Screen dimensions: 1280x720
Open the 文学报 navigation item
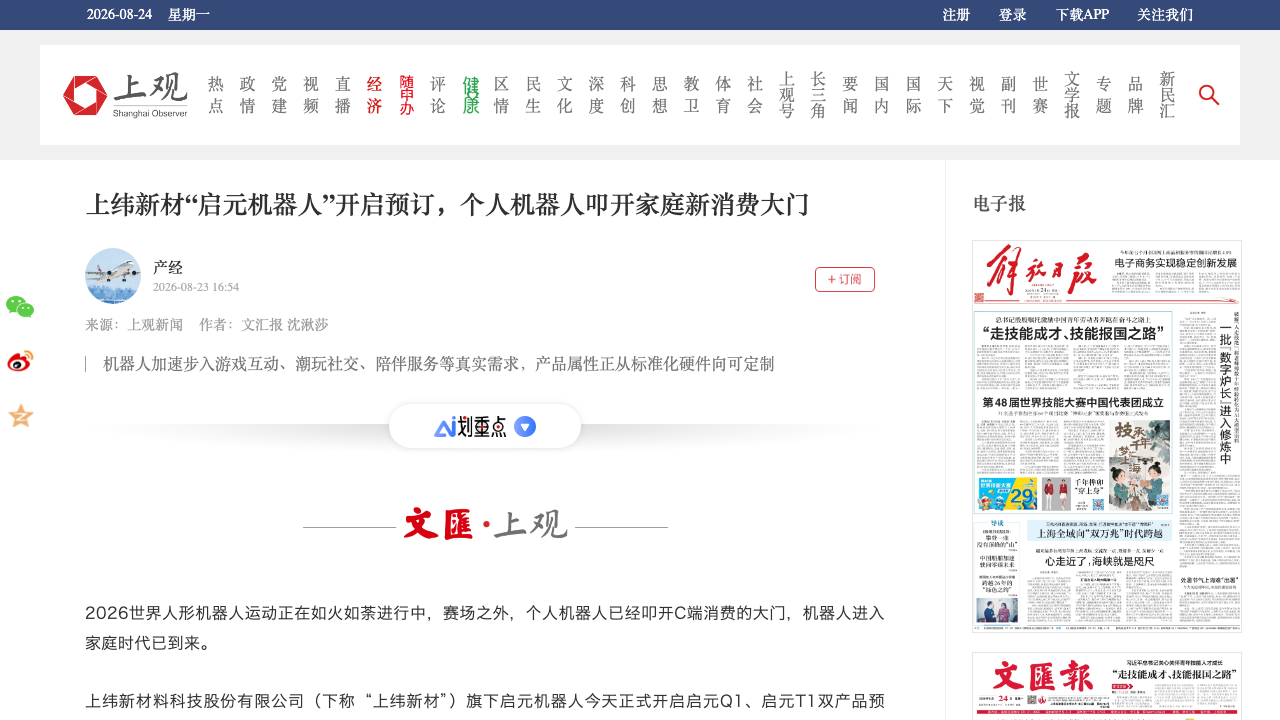pos(1073,95)
